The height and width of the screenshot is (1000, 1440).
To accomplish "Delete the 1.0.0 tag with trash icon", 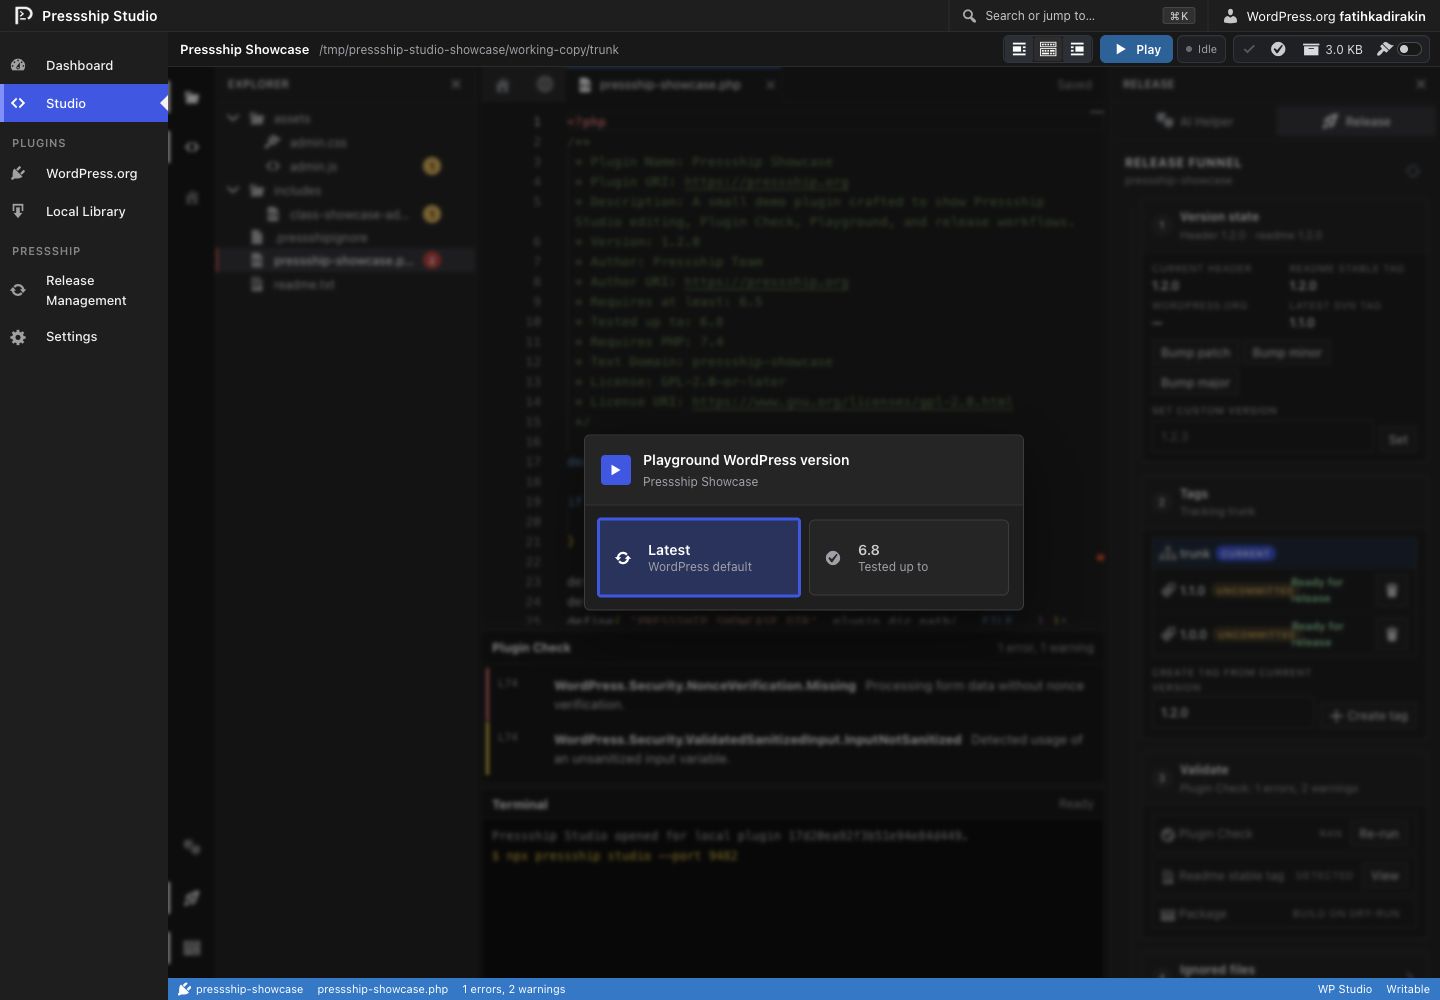I will tap(1391, 634).
